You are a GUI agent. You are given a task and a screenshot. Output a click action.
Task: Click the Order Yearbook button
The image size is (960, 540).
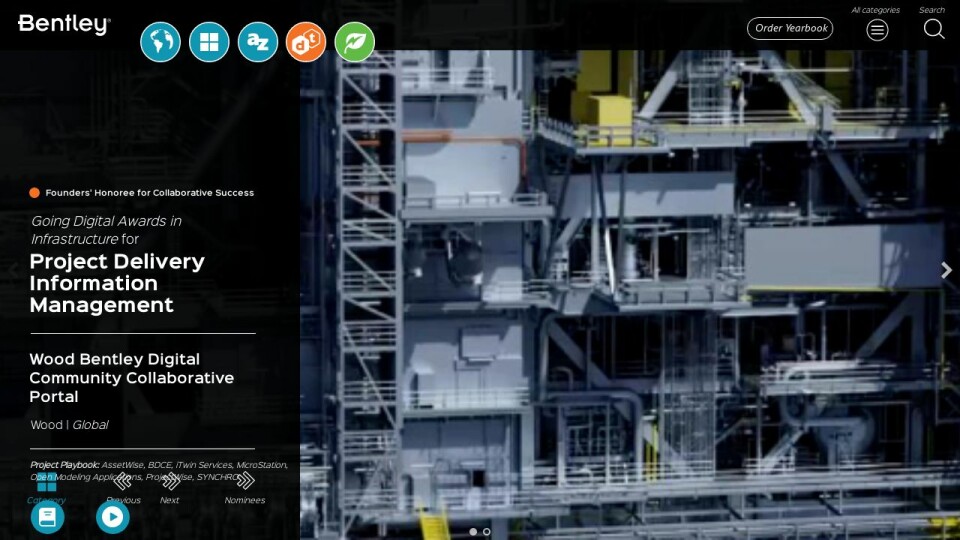pos(790,28)
